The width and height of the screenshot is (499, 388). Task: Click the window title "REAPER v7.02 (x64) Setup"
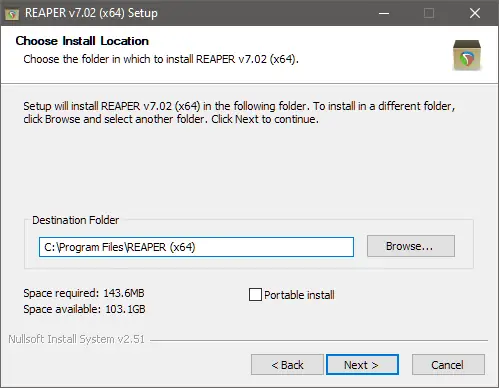[91, 13]
